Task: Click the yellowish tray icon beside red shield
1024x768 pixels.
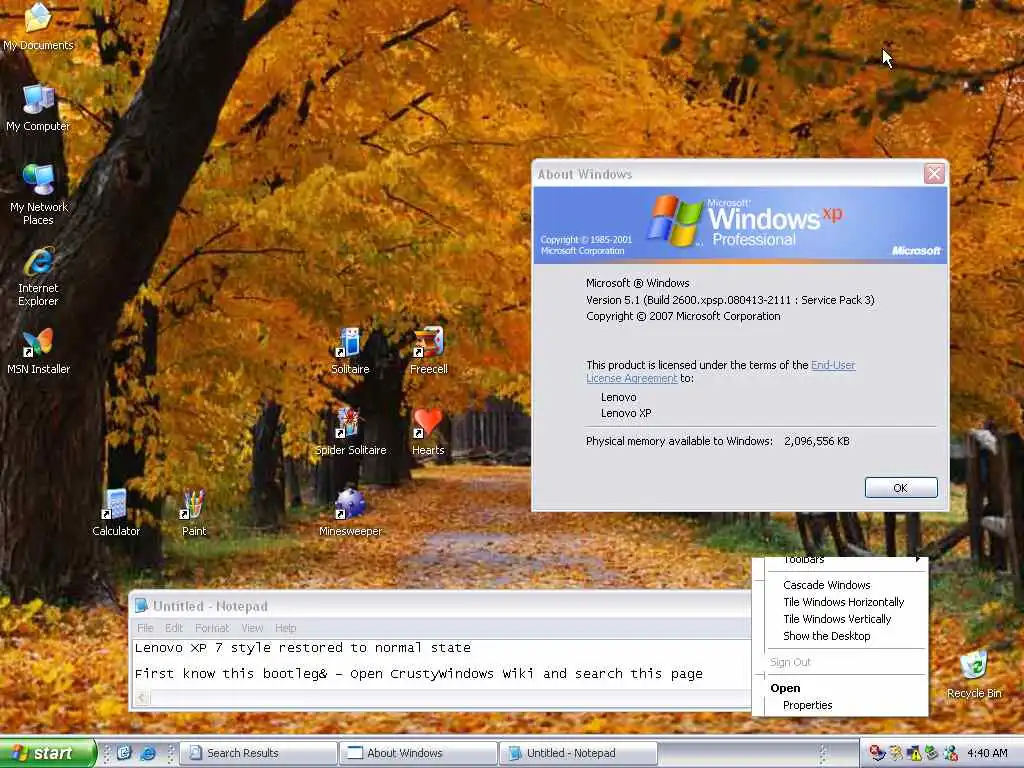Action: click(x=895, y=753)
